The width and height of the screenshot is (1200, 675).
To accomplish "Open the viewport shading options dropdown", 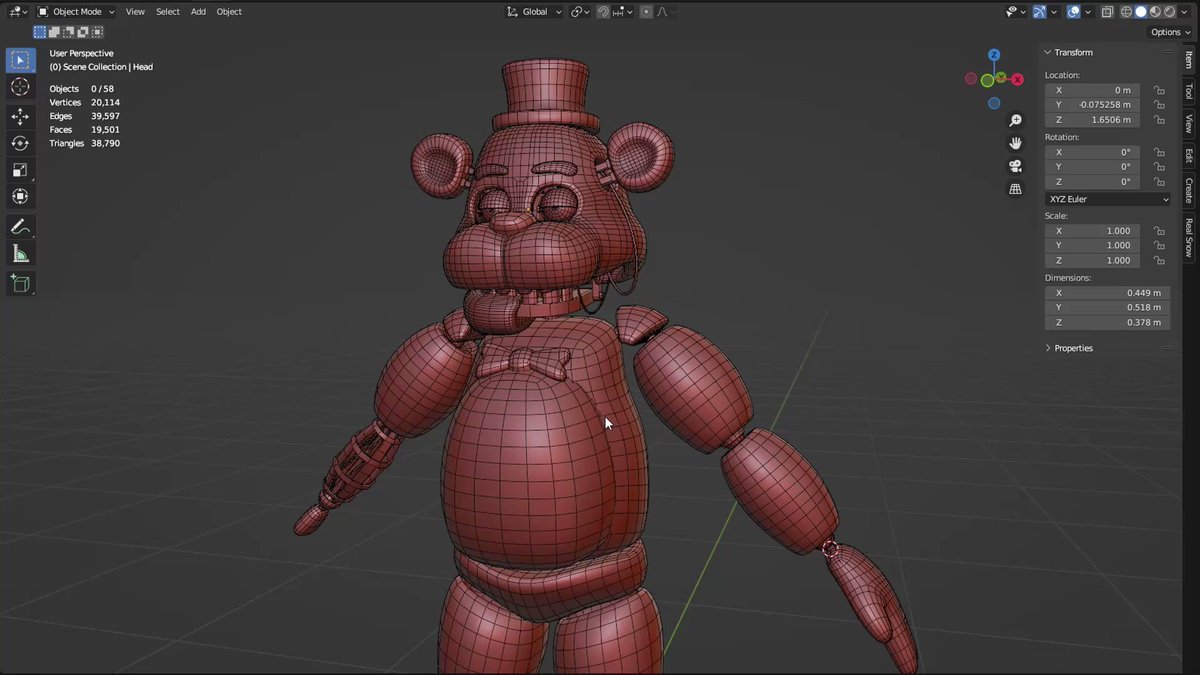I will [x=1184, y=11].
